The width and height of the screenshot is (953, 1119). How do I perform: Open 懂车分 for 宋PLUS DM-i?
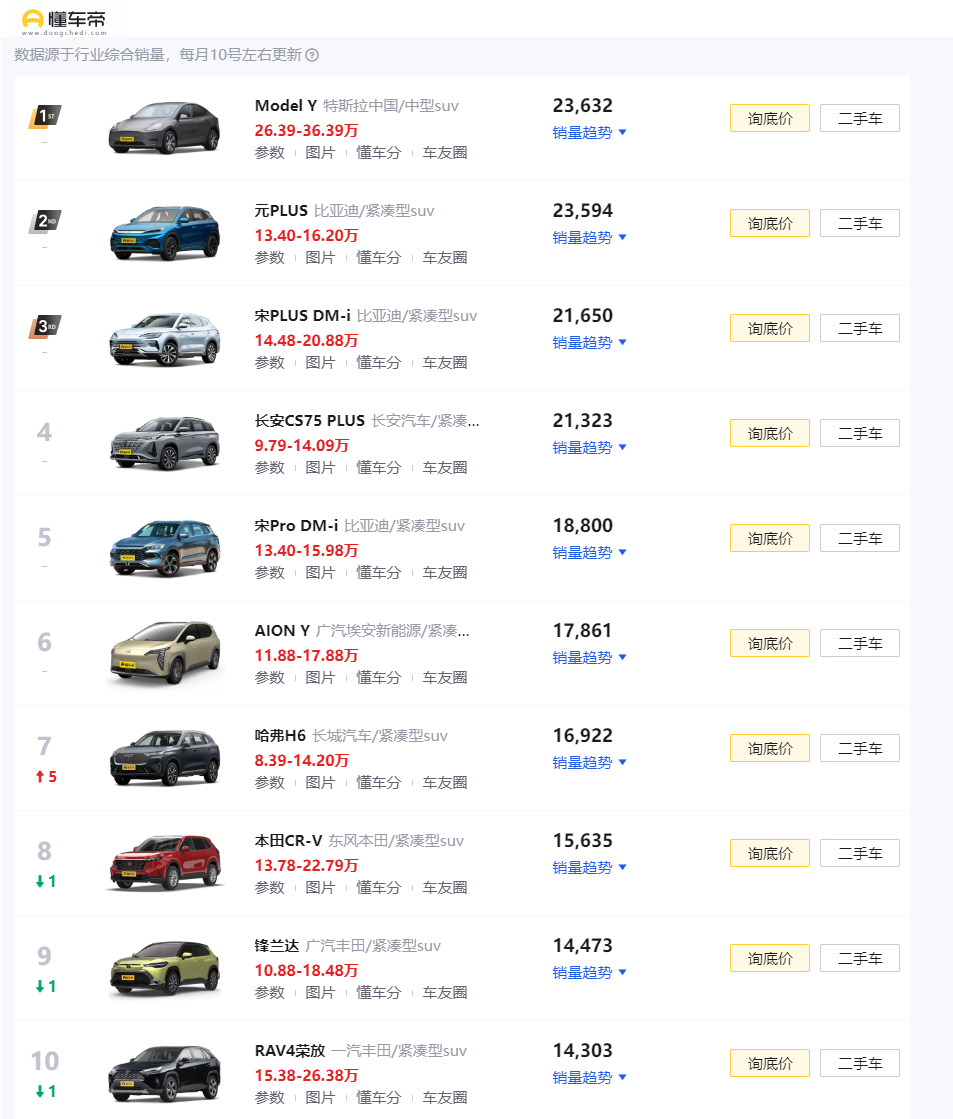pyautogui.click(x=378, y=362)
